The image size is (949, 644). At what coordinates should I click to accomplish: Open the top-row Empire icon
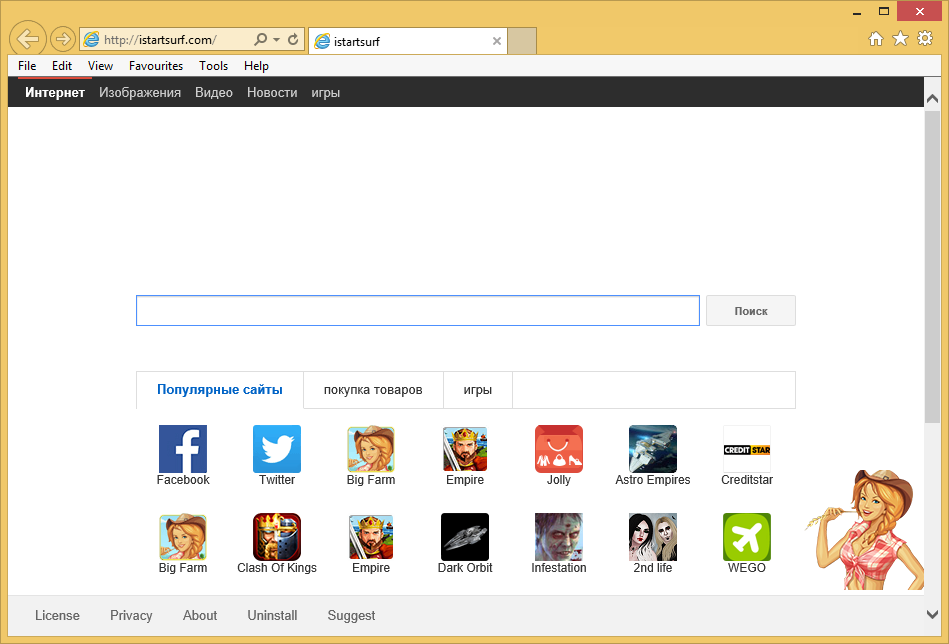coord(465,449)
